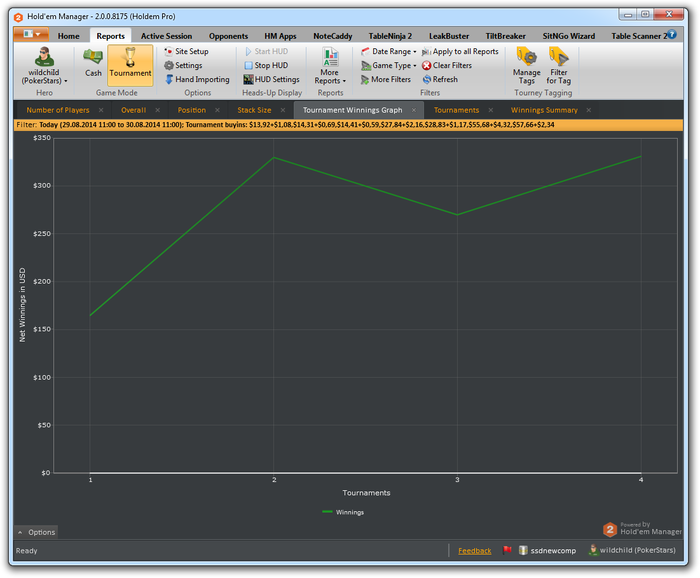Click Clear Filters red icon
This screenshot has width=700, height=578.
click(x=426, y=66)
